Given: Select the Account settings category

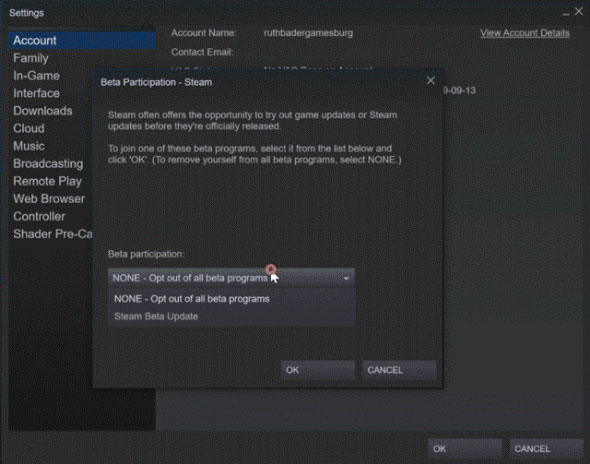Looking at the screenshot, I should coord(82,40).
